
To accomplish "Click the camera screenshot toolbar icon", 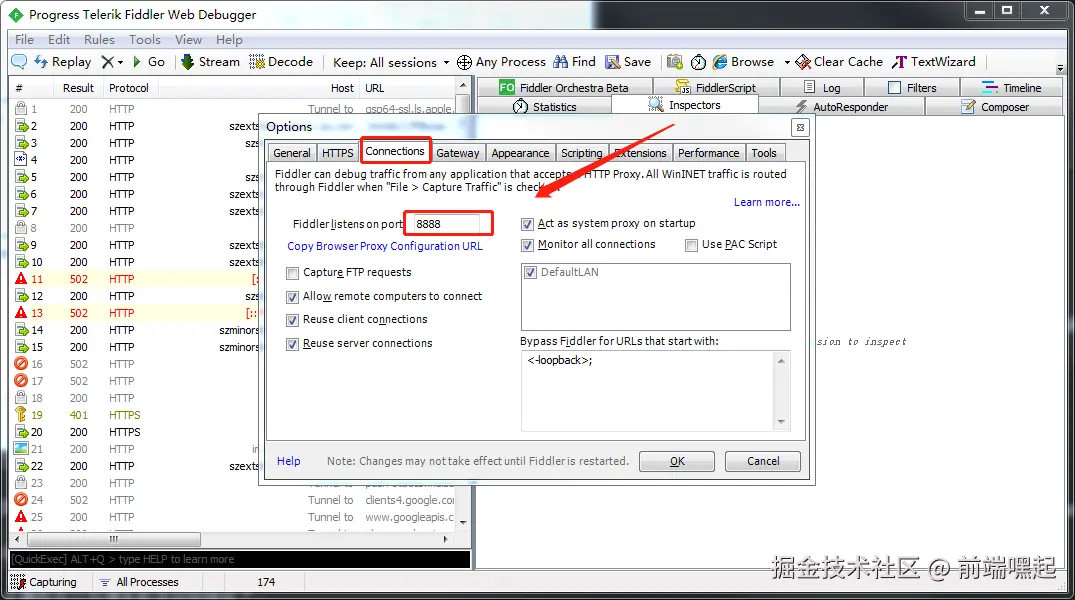I will (675, 62).
